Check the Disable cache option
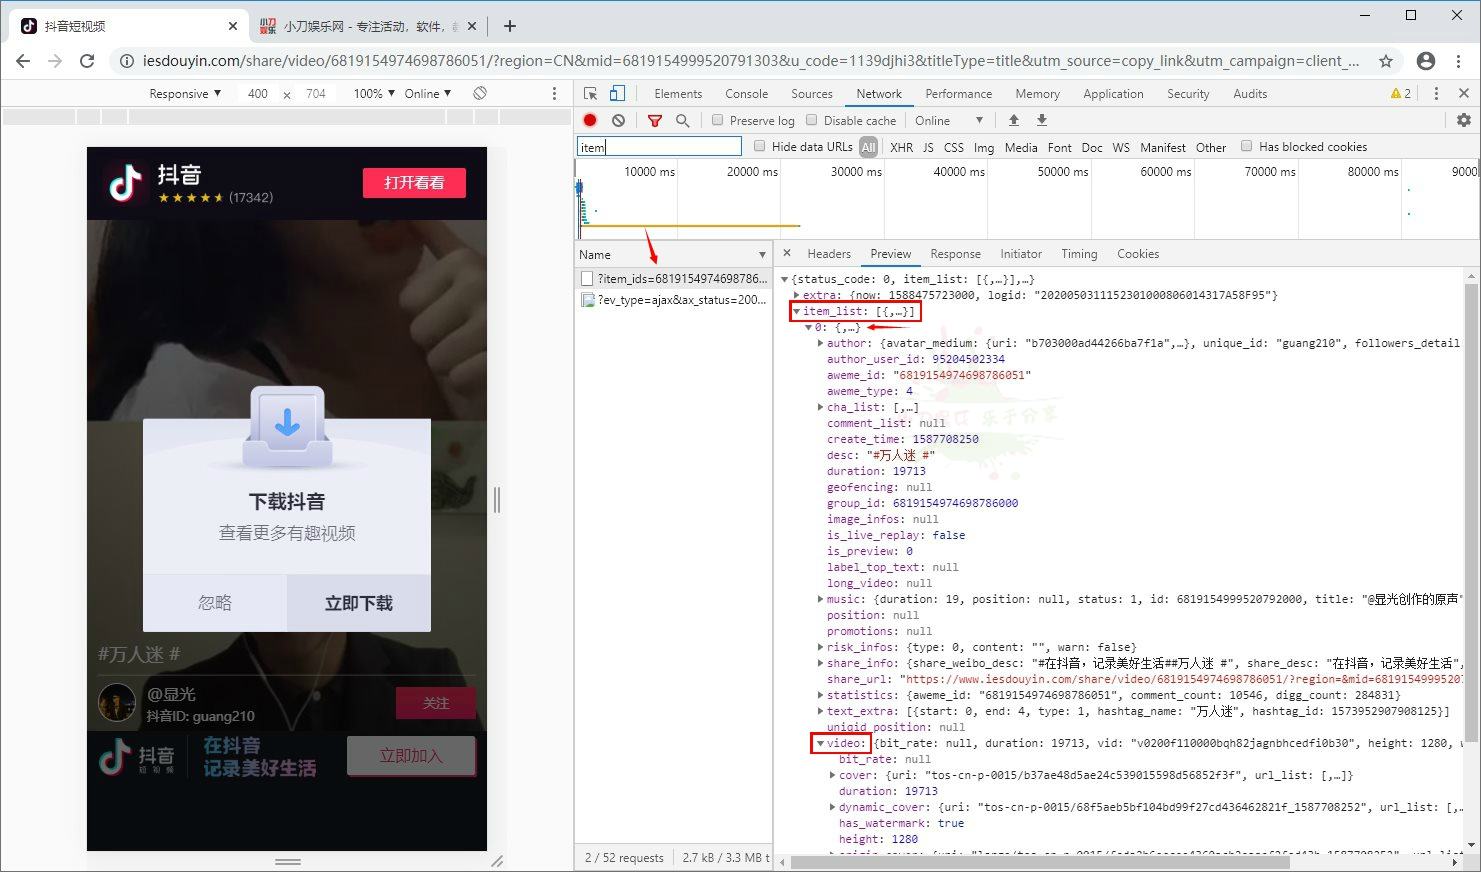This screenshot has height=872, width=1481. point(812,120)
